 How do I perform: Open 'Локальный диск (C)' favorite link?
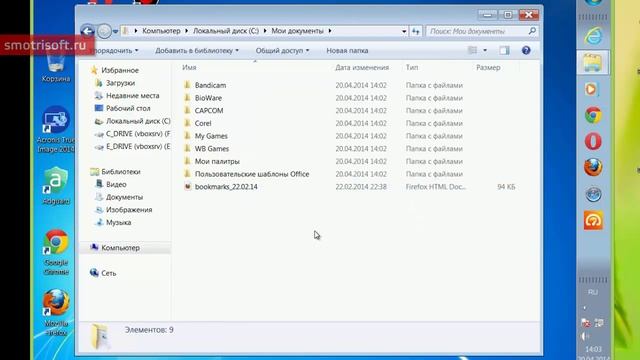(x=138, y=121)
